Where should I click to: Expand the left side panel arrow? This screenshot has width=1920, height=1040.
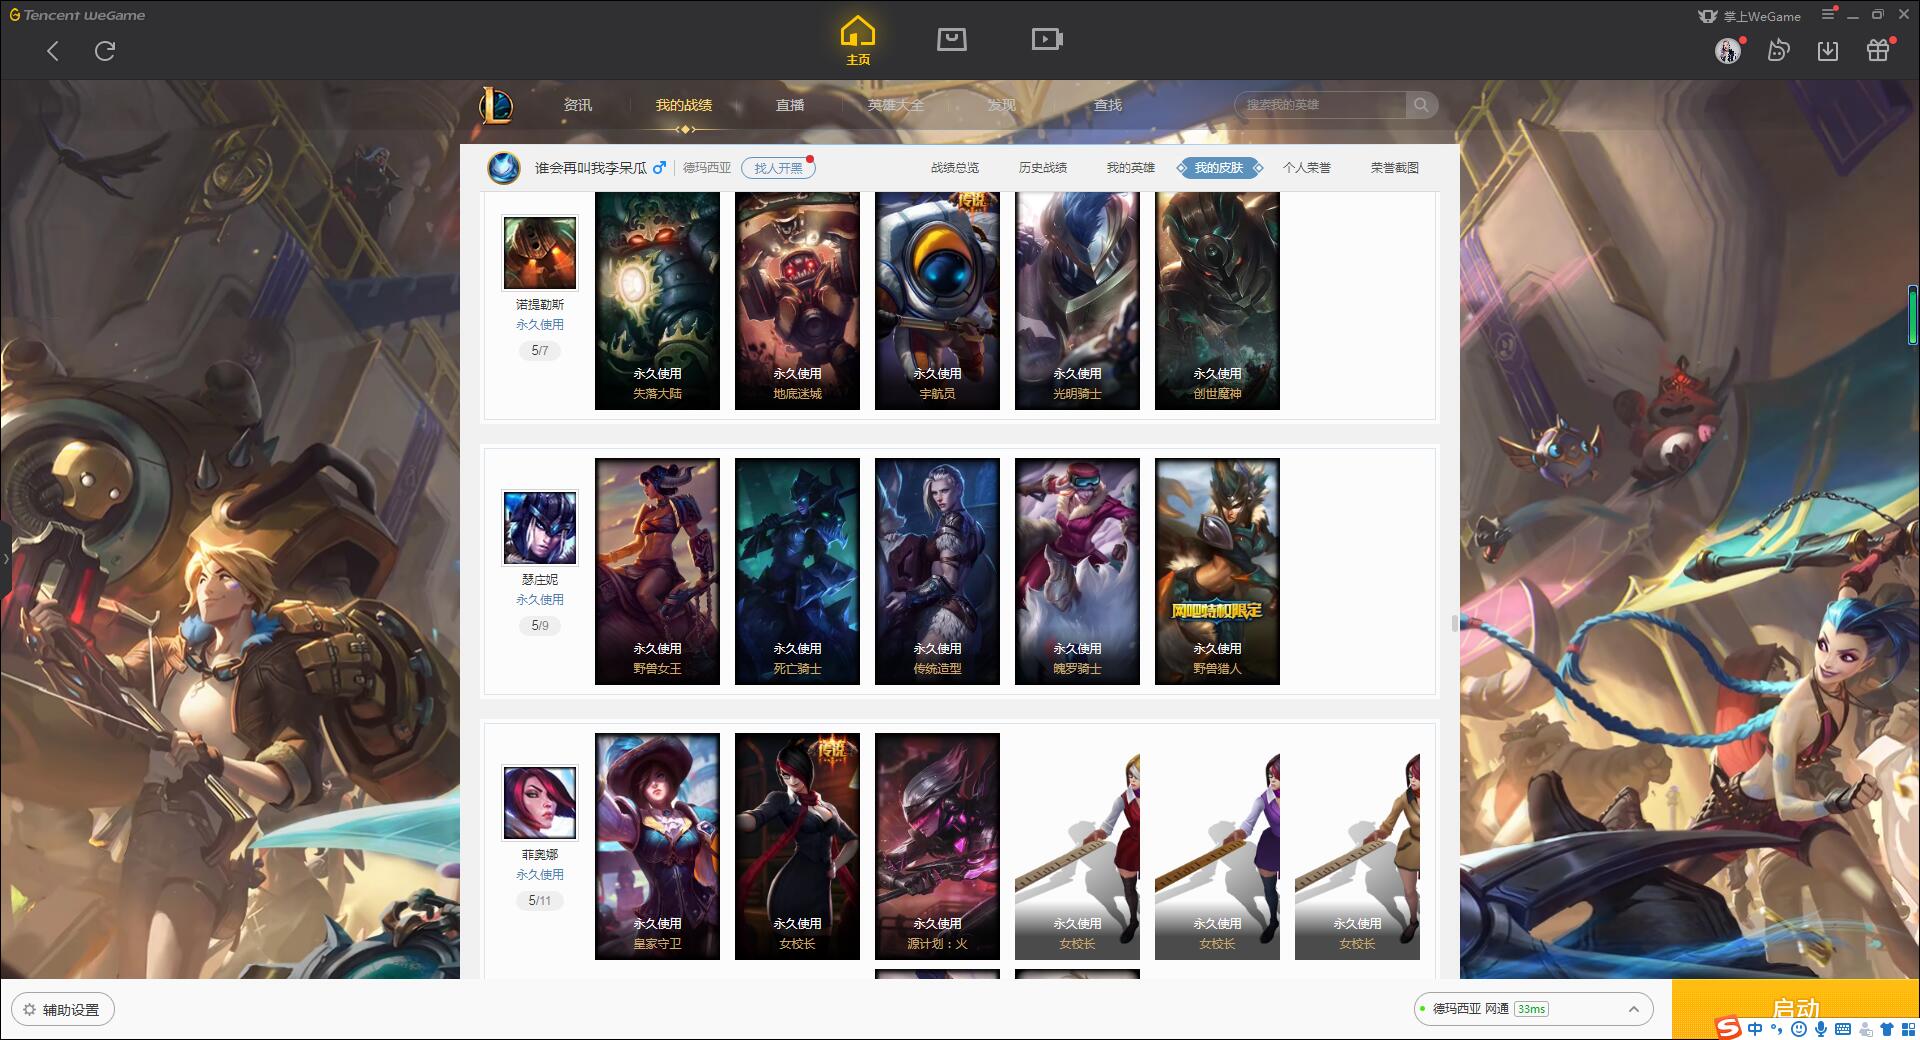coord(5,558)
